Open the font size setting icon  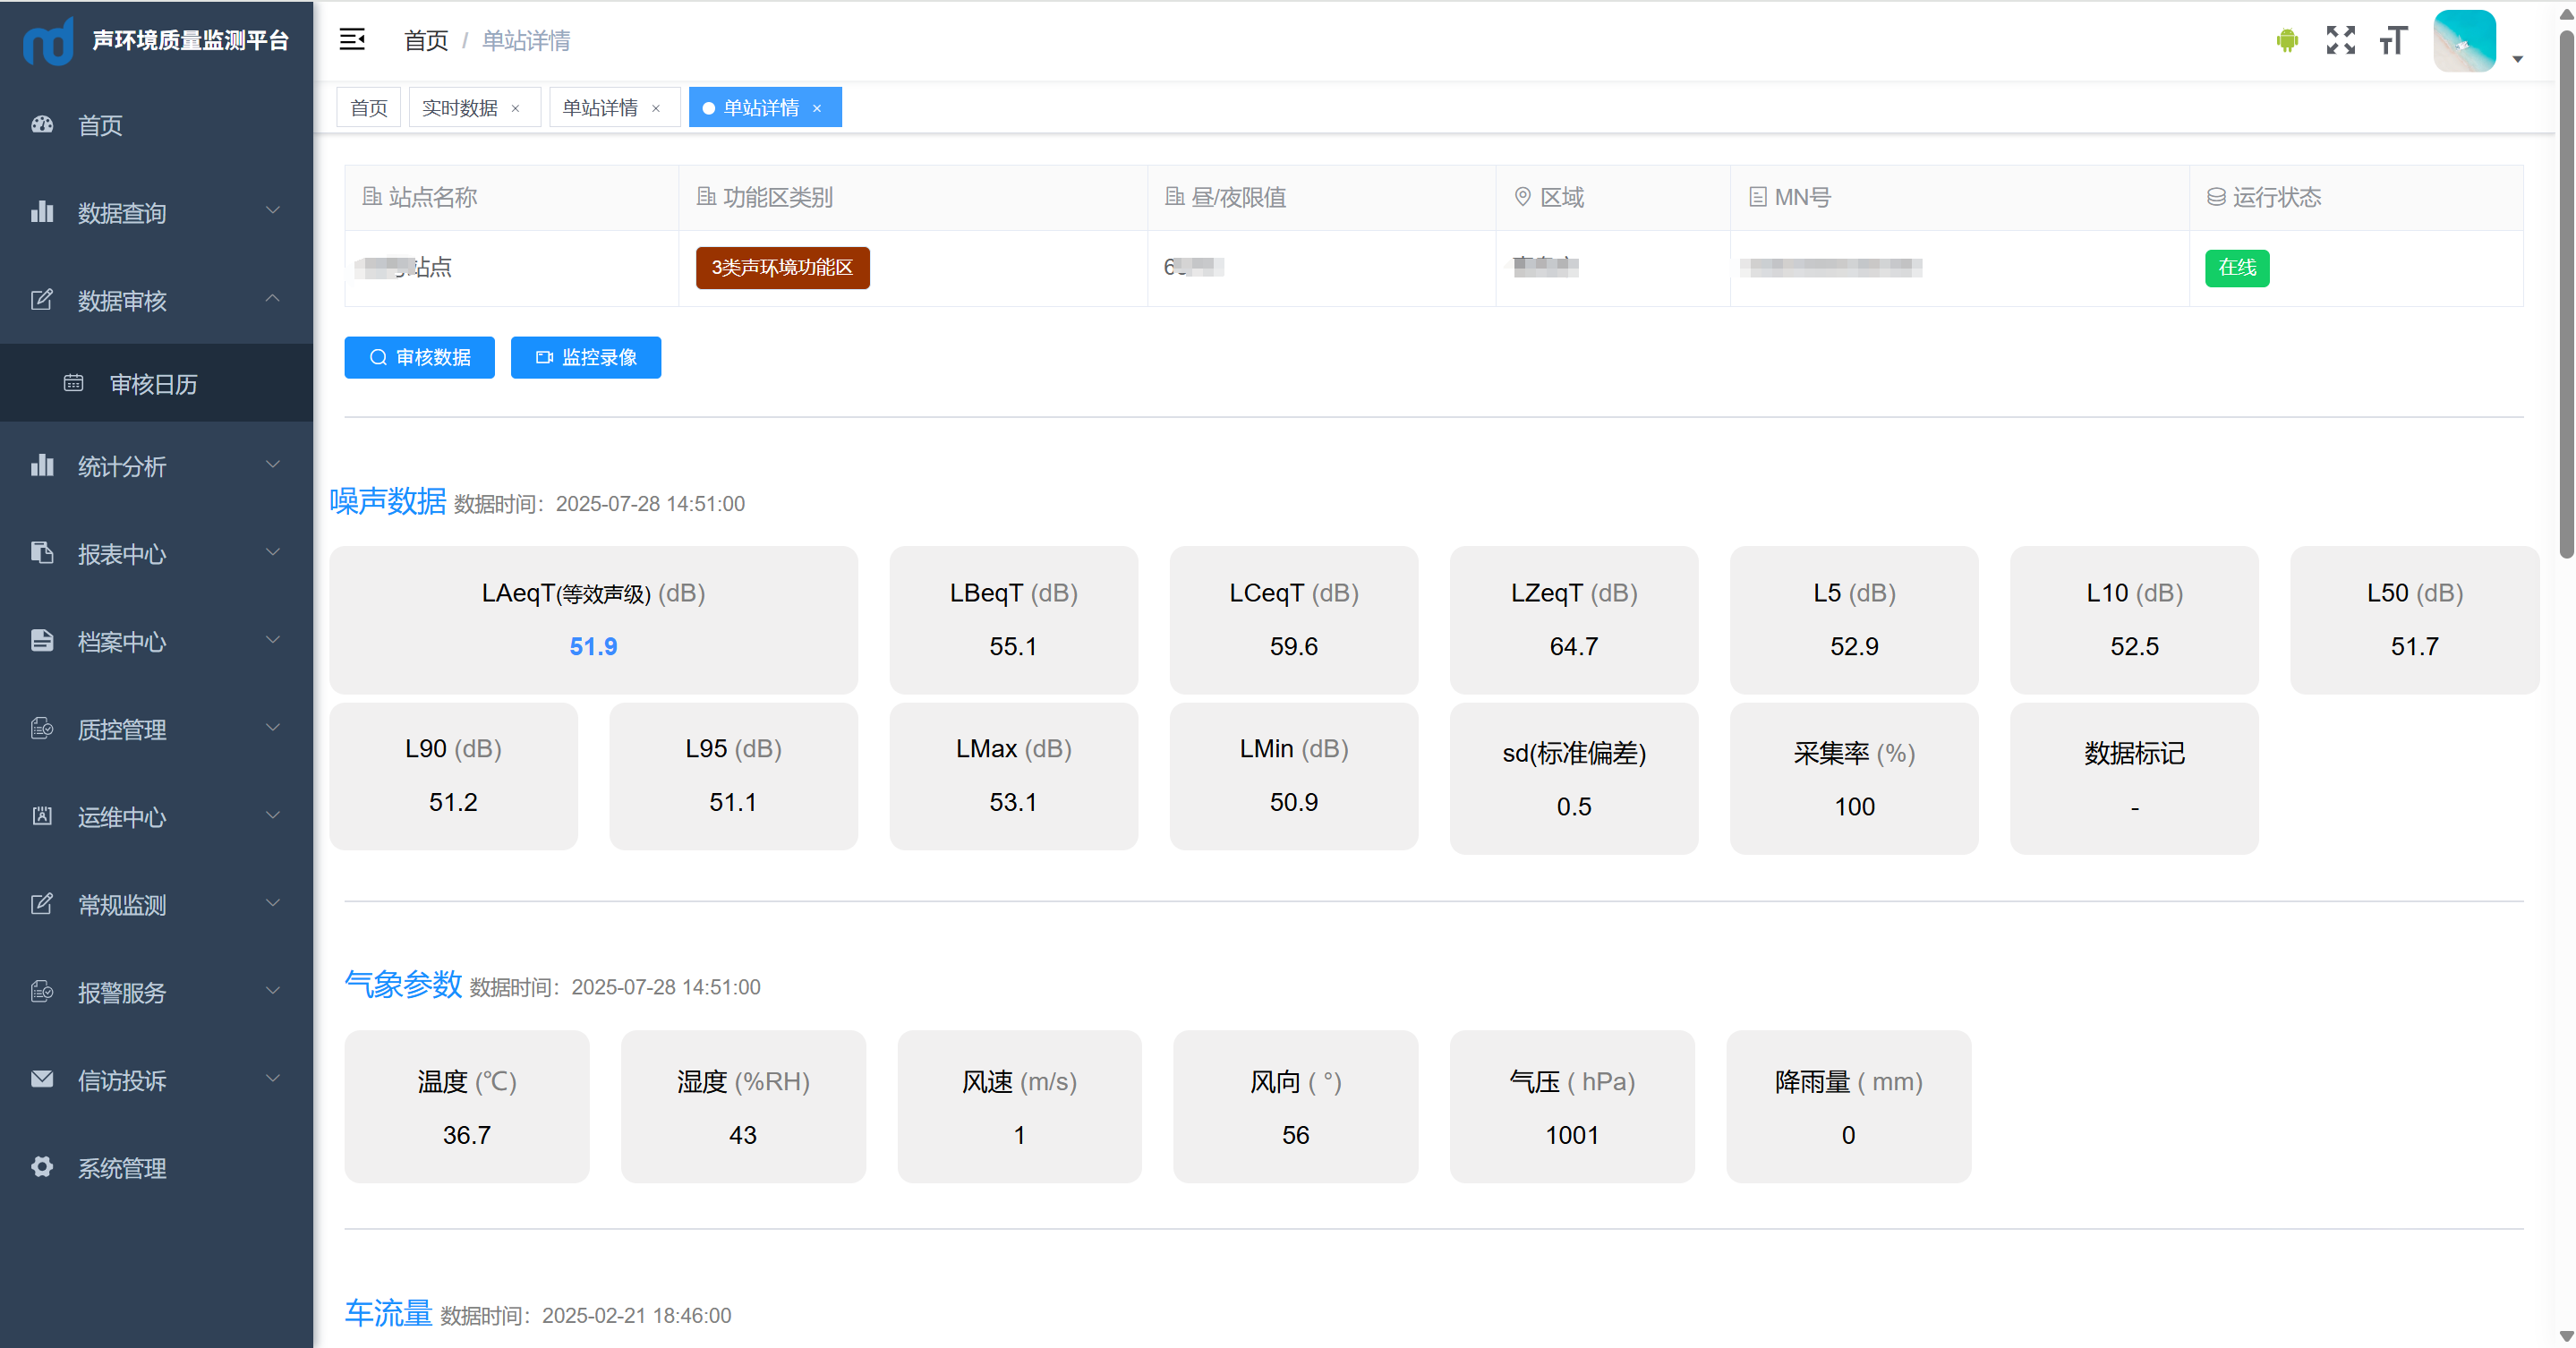coord(2393,40)
